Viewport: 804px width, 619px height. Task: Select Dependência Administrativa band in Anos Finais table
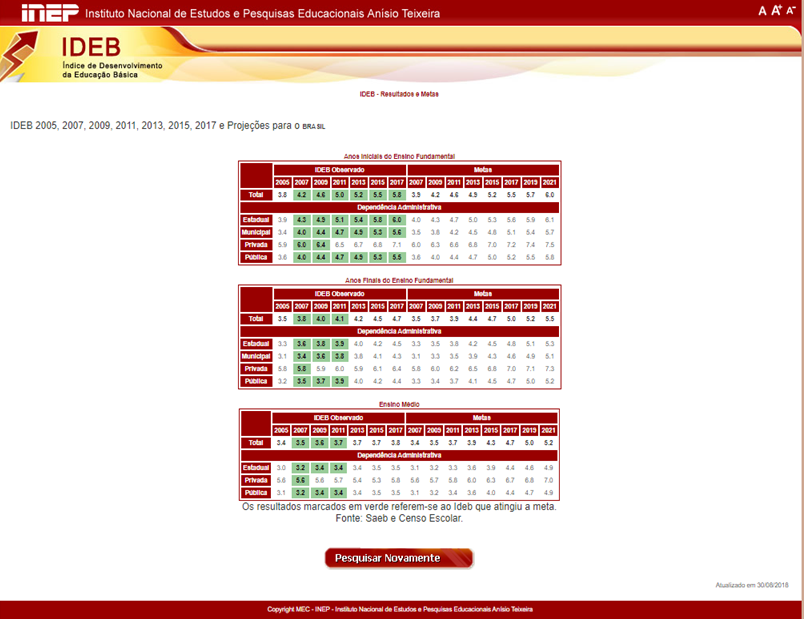pos(399,331)
